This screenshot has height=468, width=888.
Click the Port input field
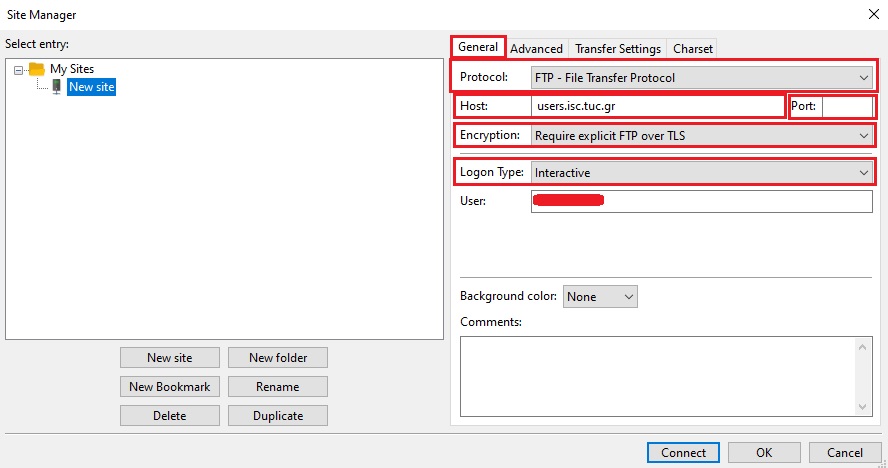tap(846, 106)
